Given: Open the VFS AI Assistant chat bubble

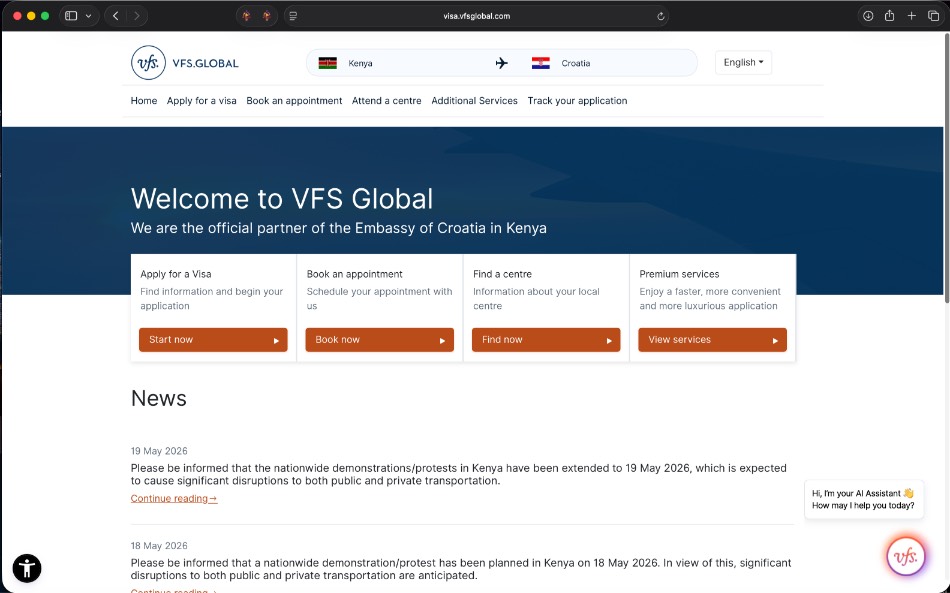Looking at the screenshot, I should click(x=906, y=556).
